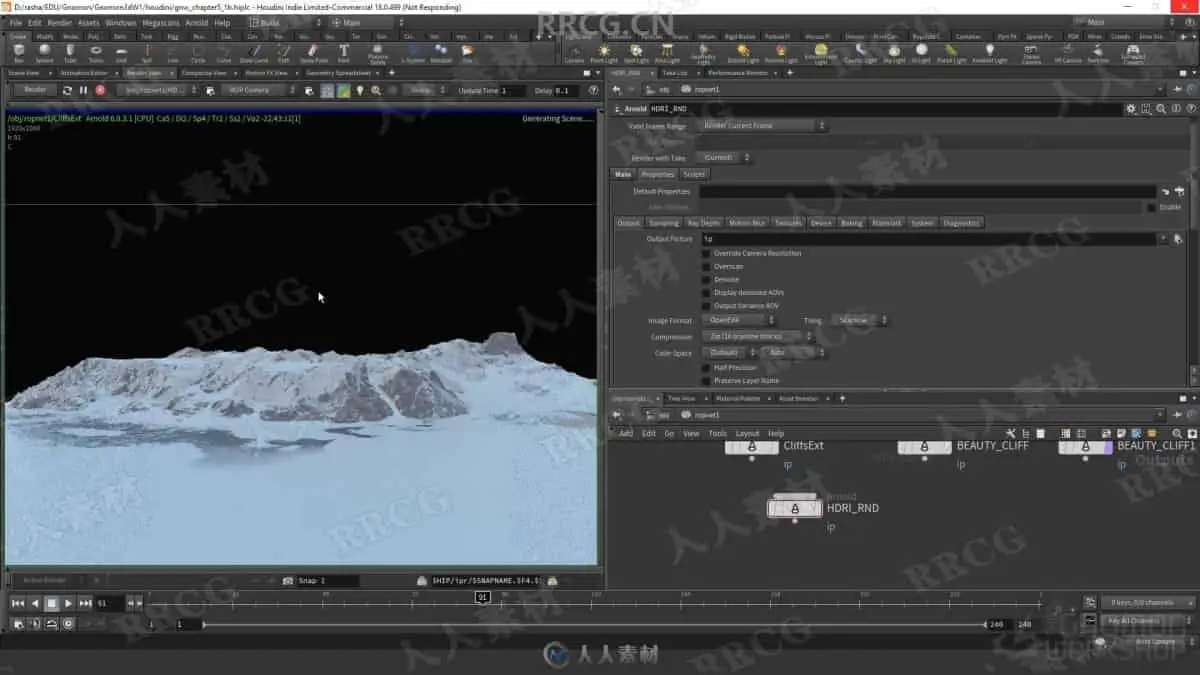The width and height of the screenshot is (1200, 675).
Task: Select the HDRI_RND node
Action: [x=794, y=508]
